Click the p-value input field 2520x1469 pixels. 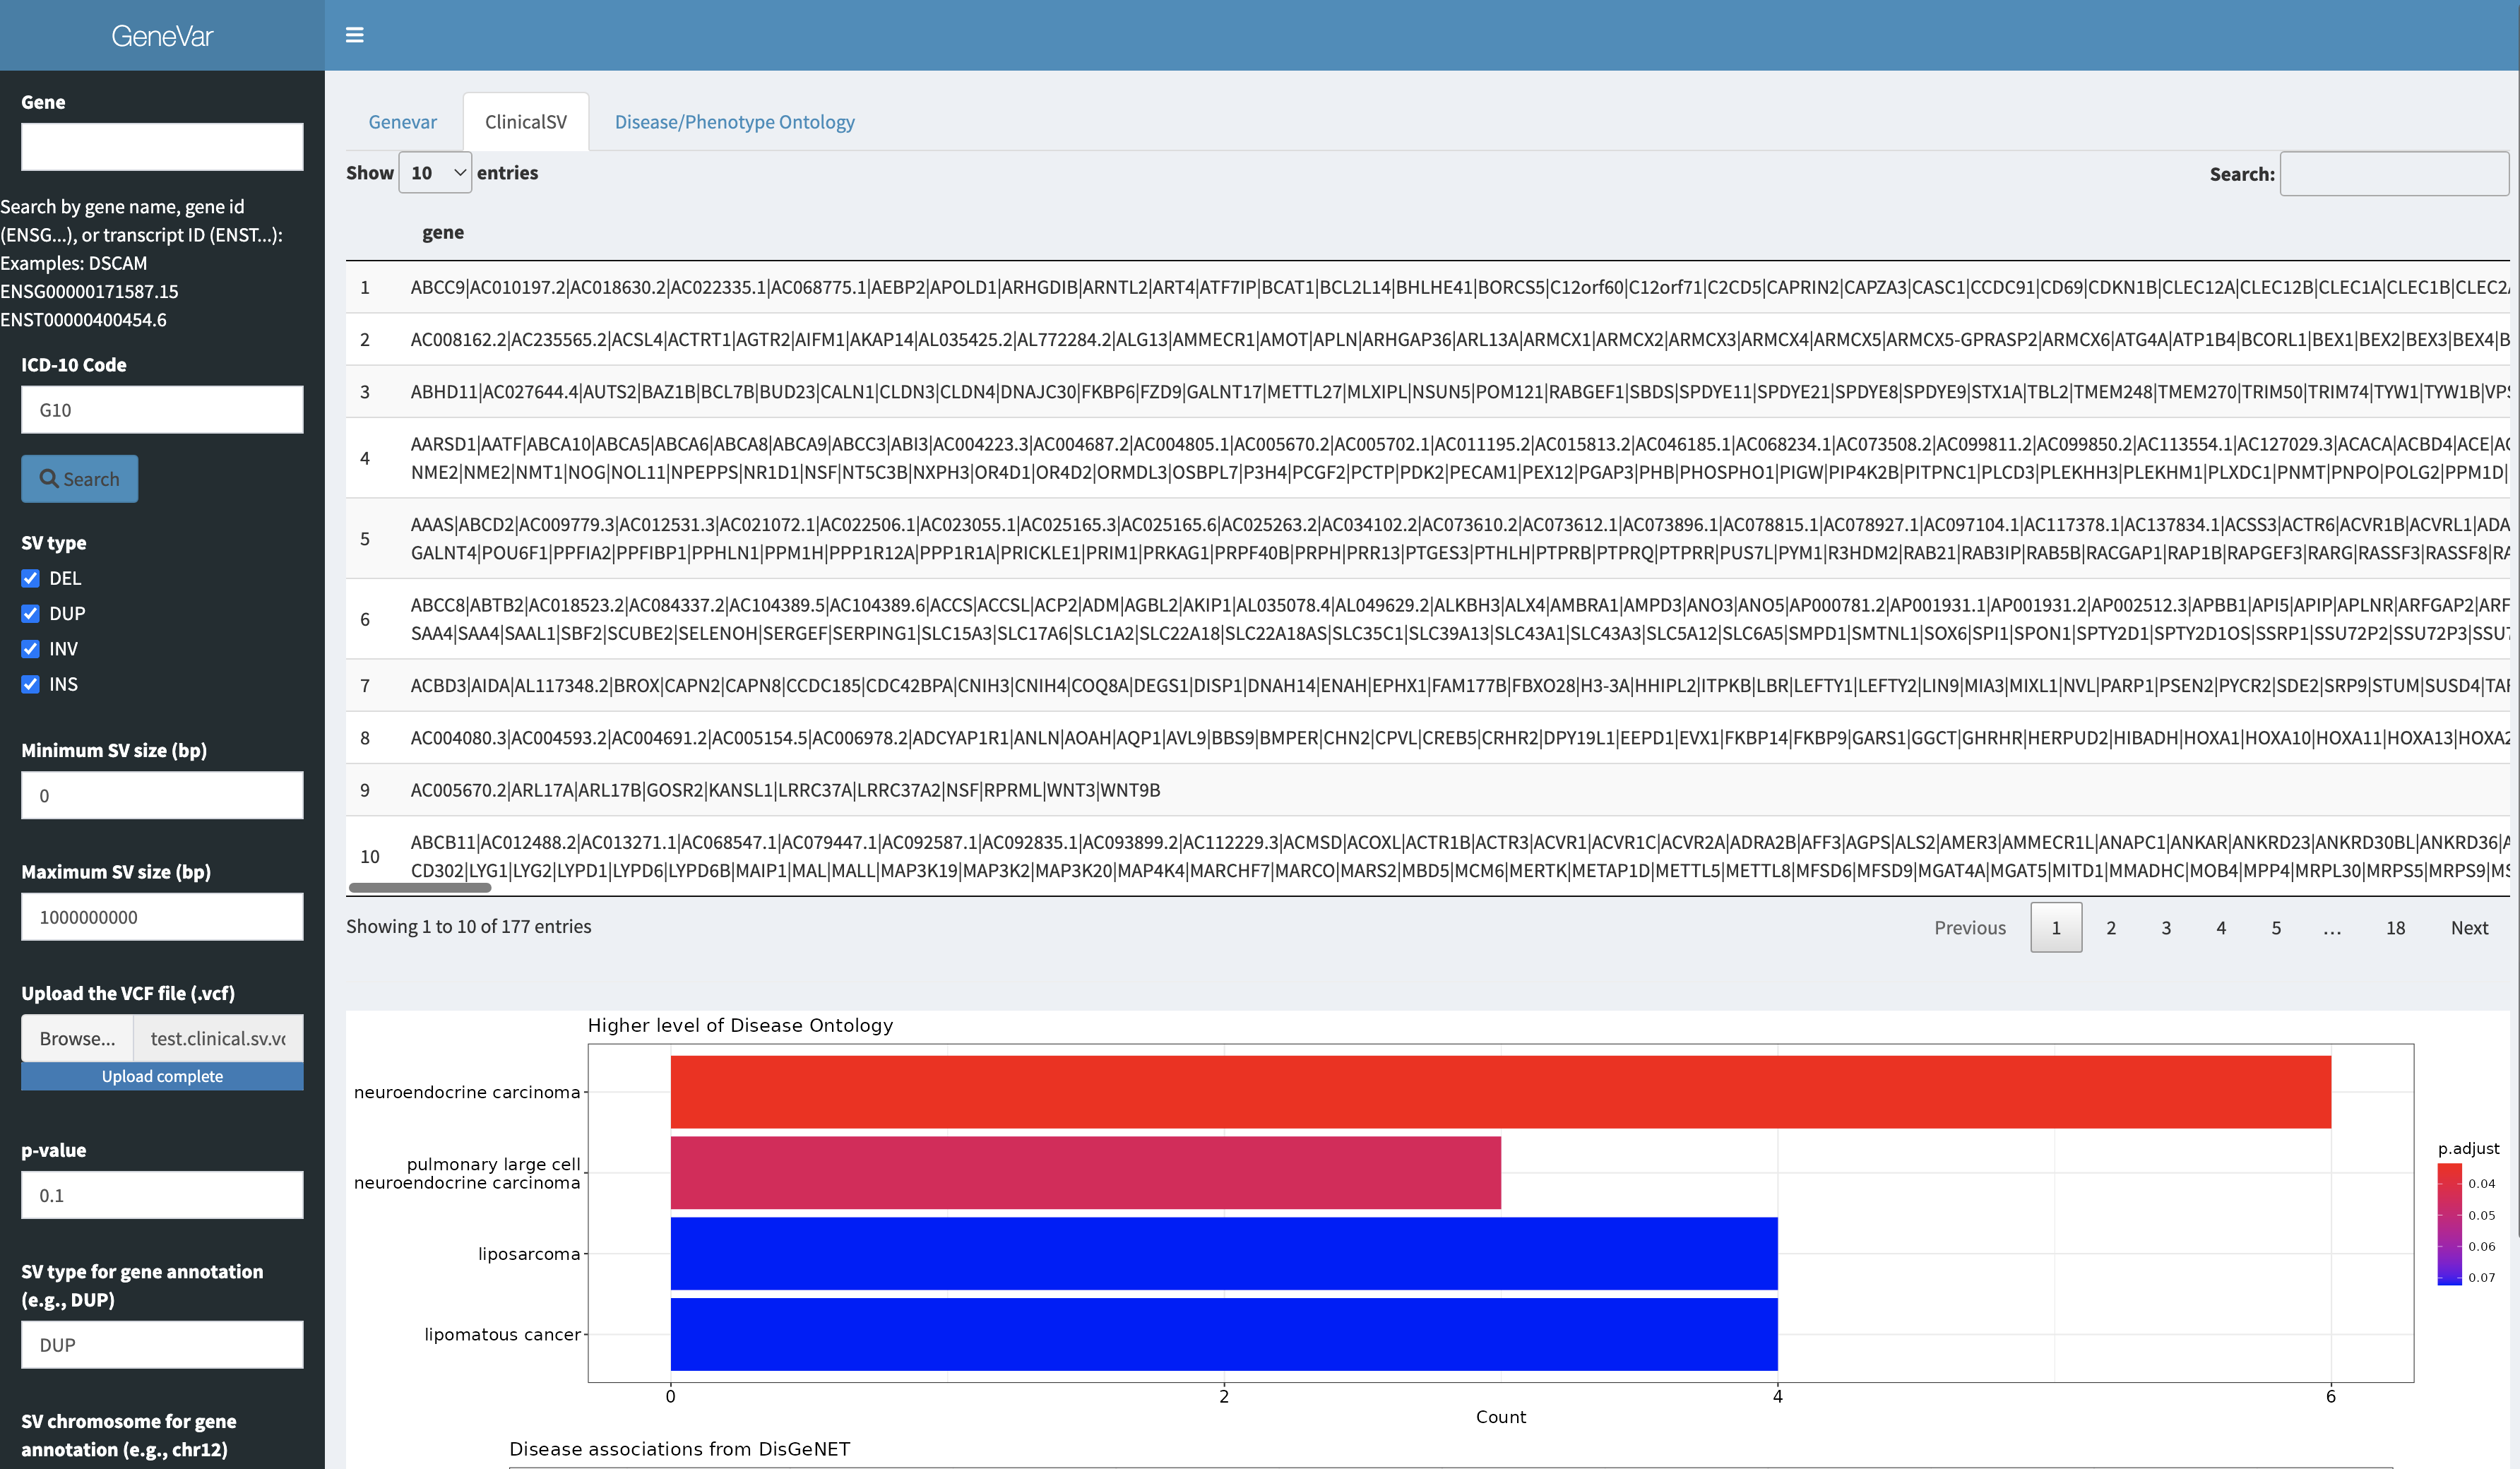(162, 1195)
